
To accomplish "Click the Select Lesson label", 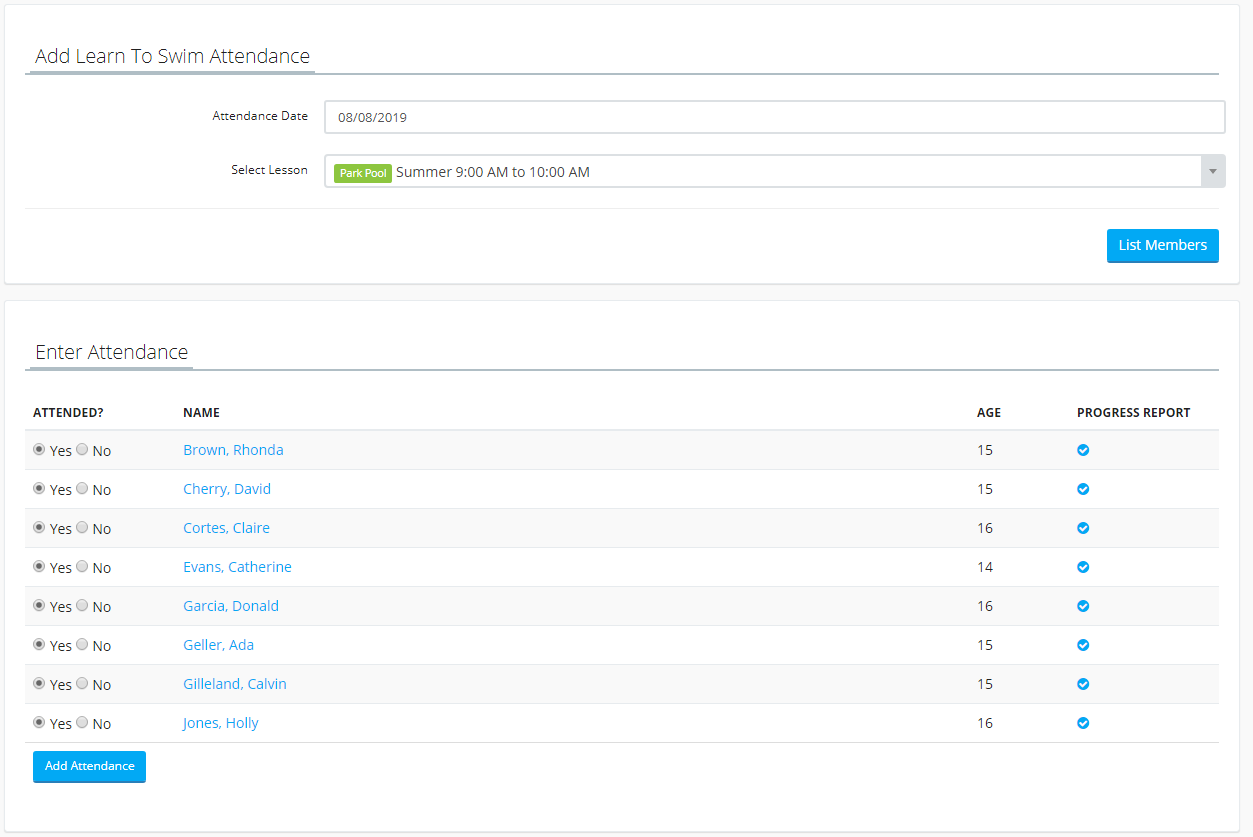I will click(269, 170).
